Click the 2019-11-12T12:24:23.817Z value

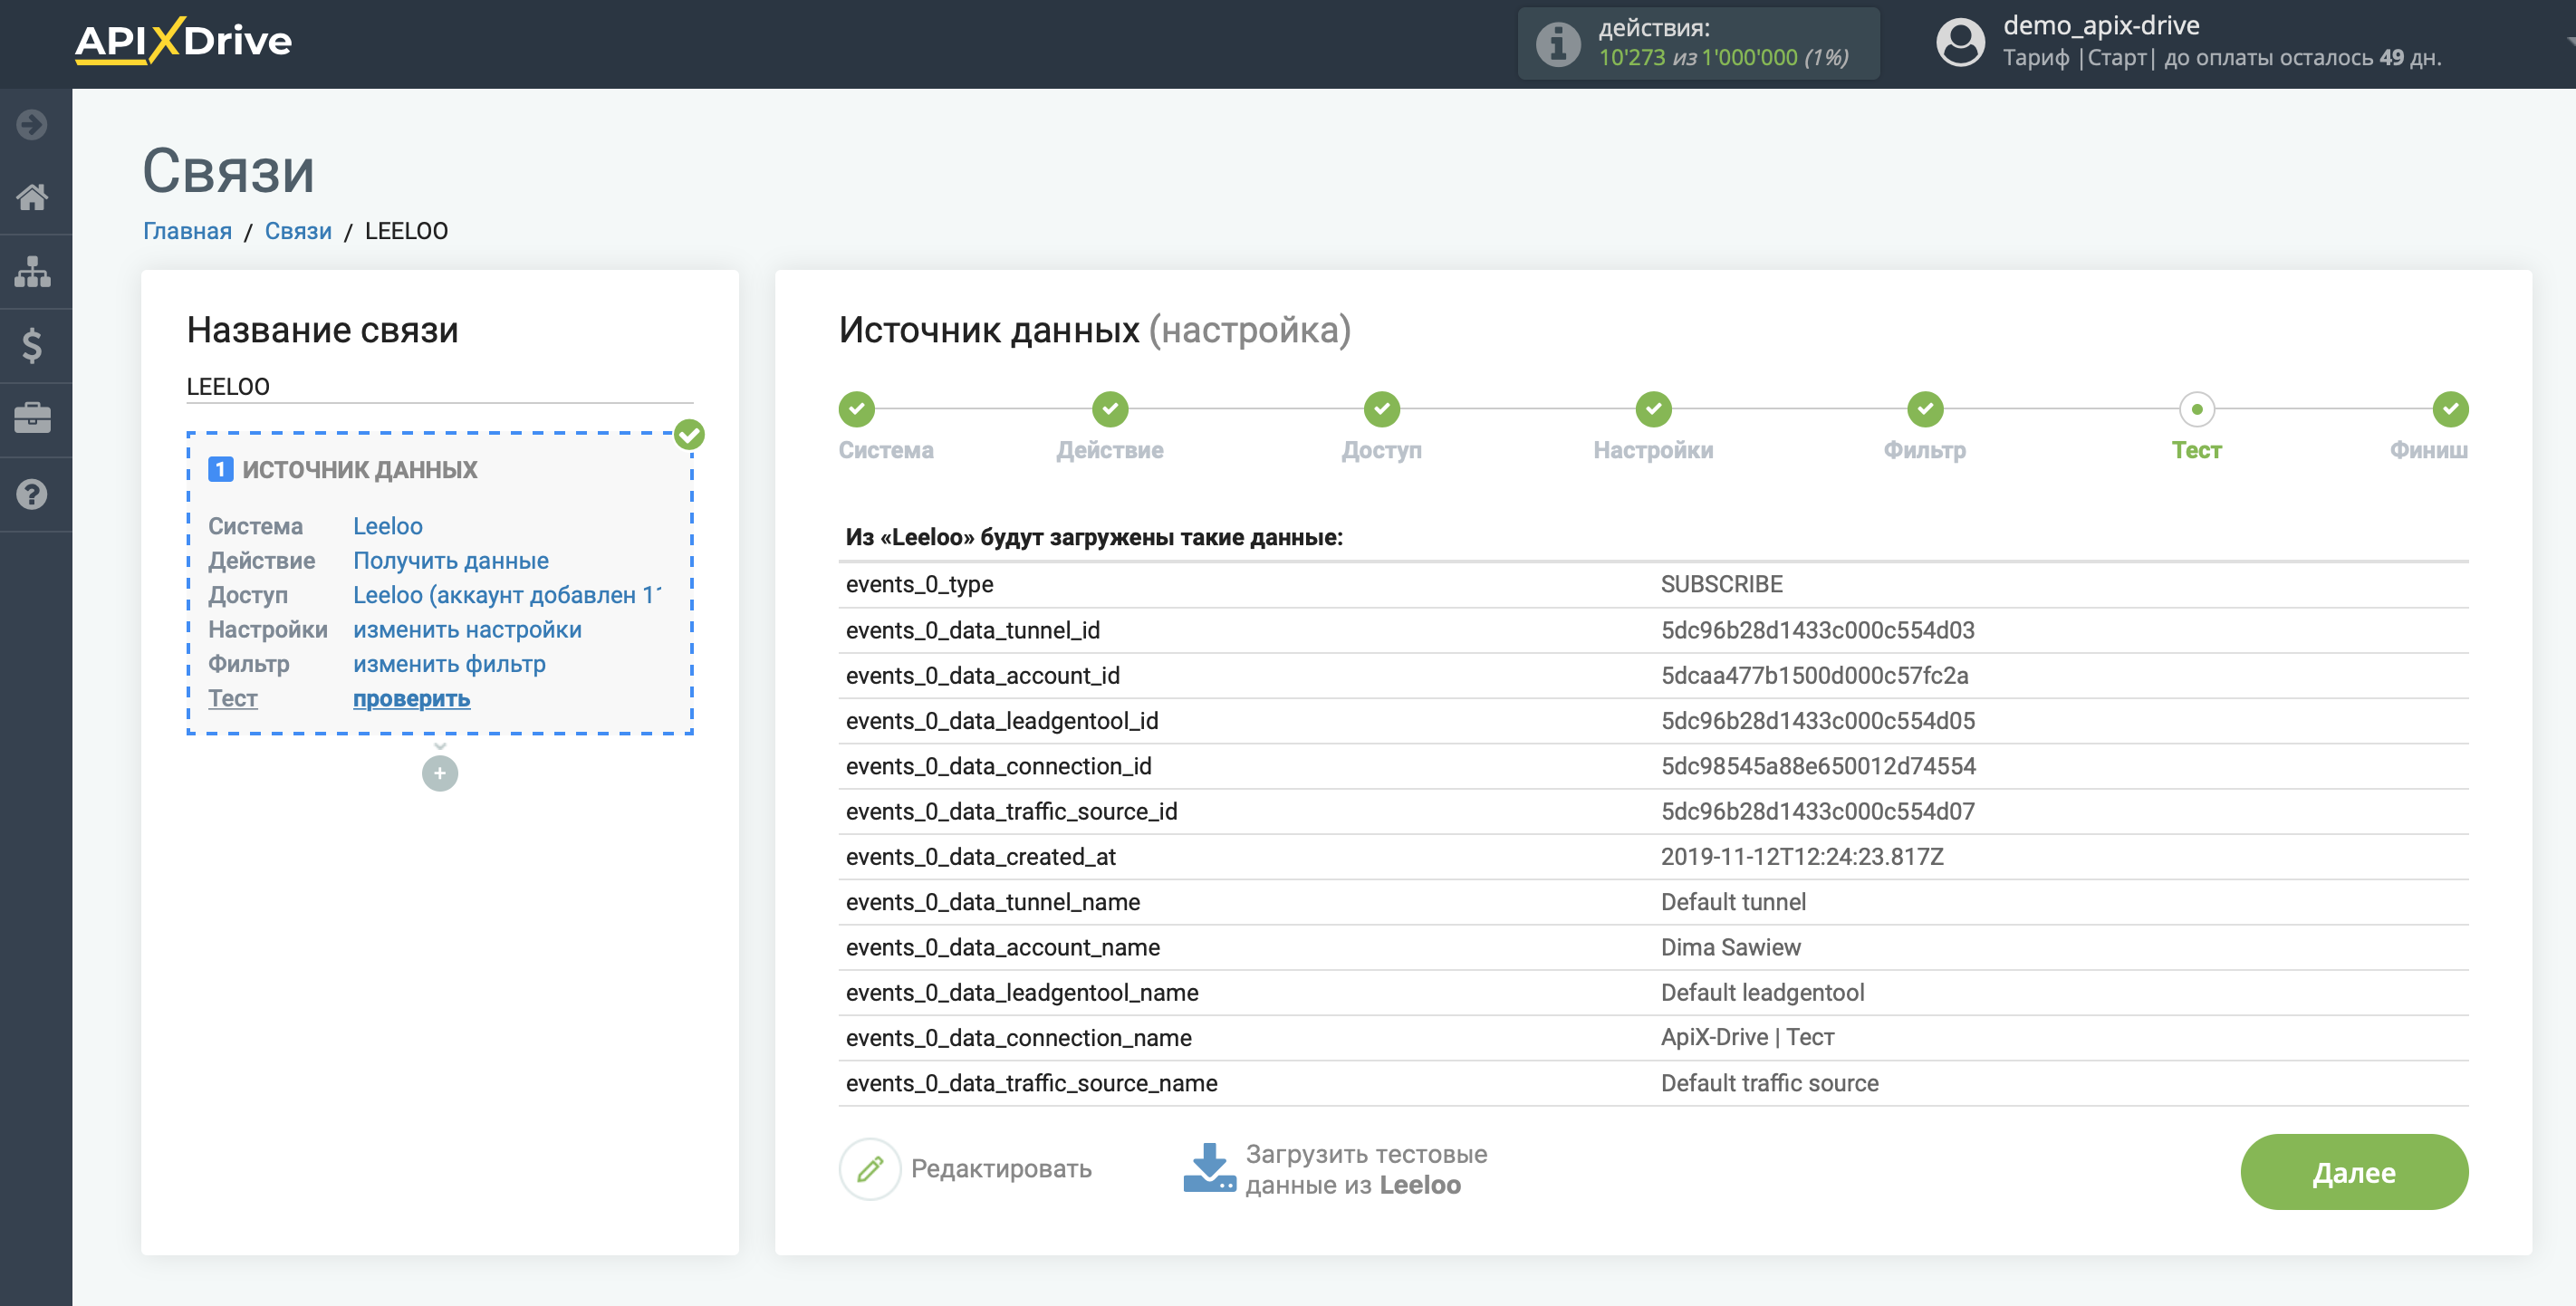click(1802, 856)
